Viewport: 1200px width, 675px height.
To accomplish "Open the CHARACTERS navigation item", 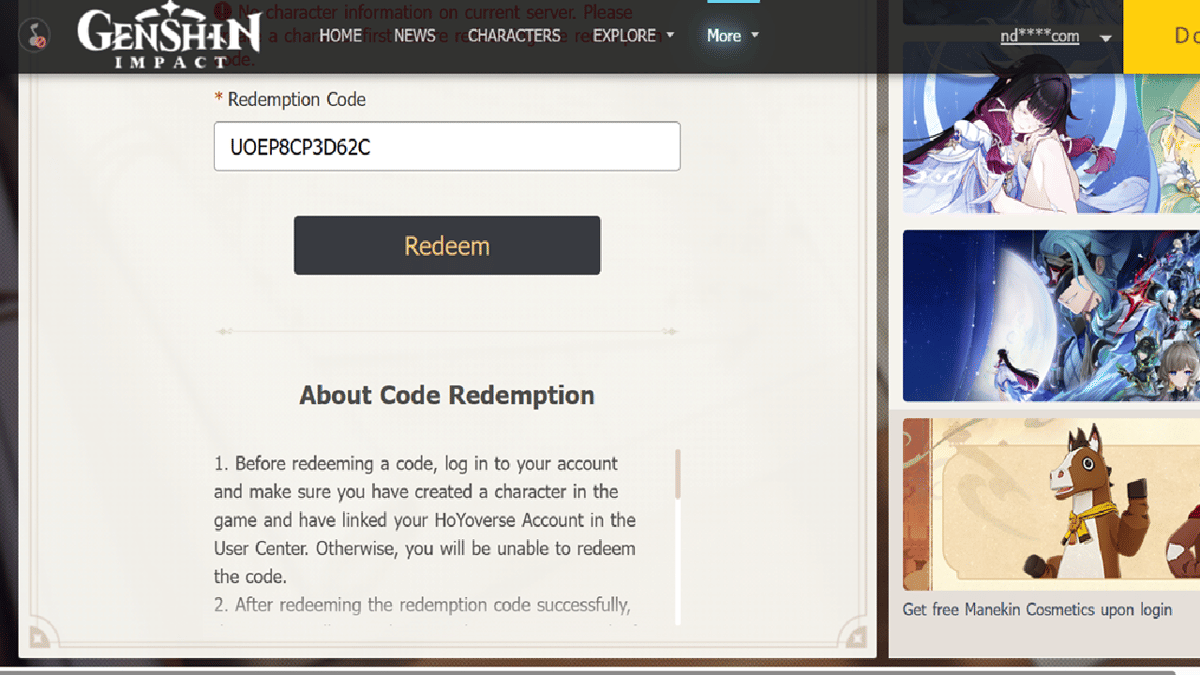I will pyautogui.click(x=514, y=35).
